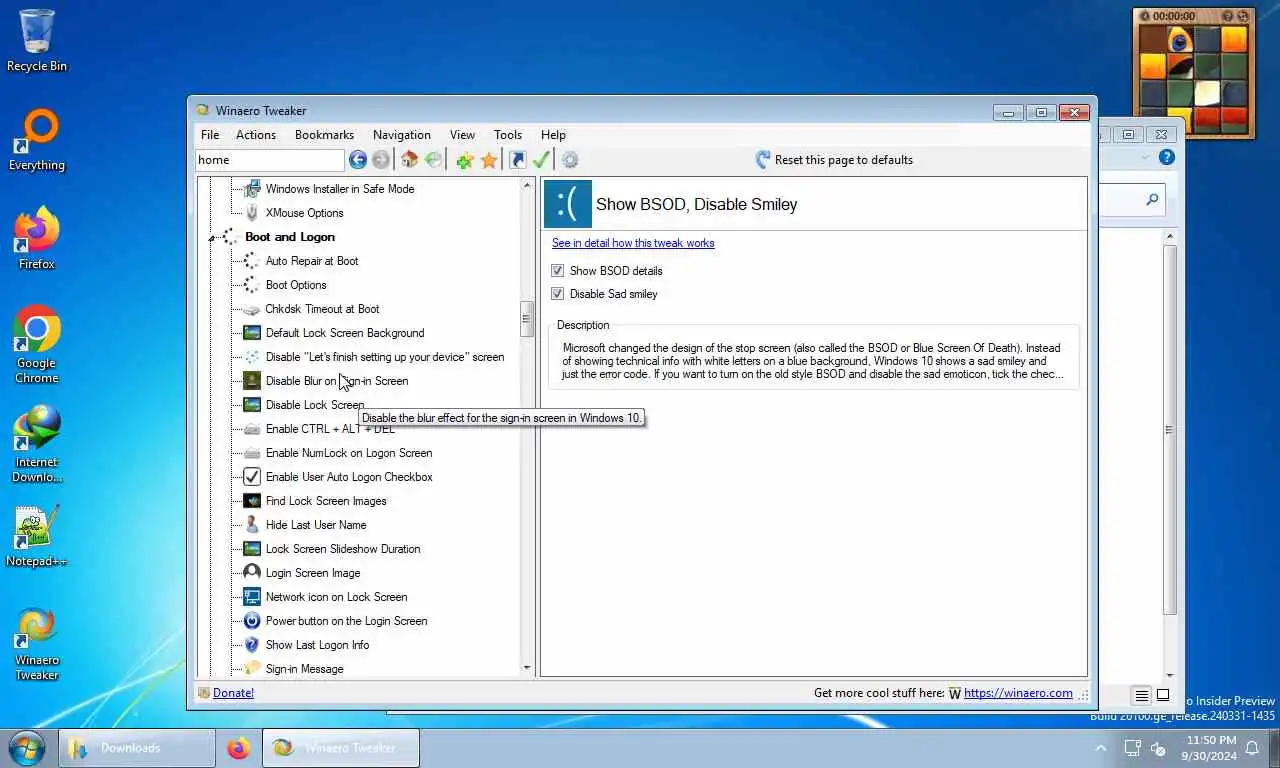The image size is (1280, 768).
Task: Click the green checkmark toolbar icon
Action: [x=541, y=160]
